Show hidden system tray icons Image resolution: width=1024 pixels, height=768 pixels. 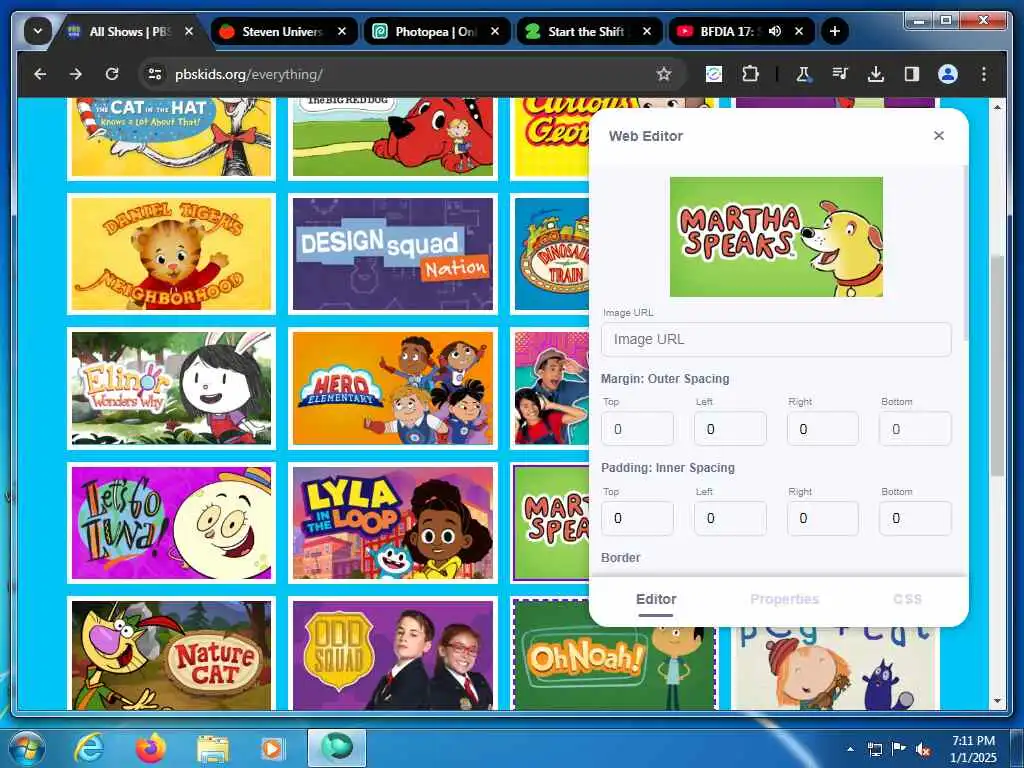coord(850,748)
